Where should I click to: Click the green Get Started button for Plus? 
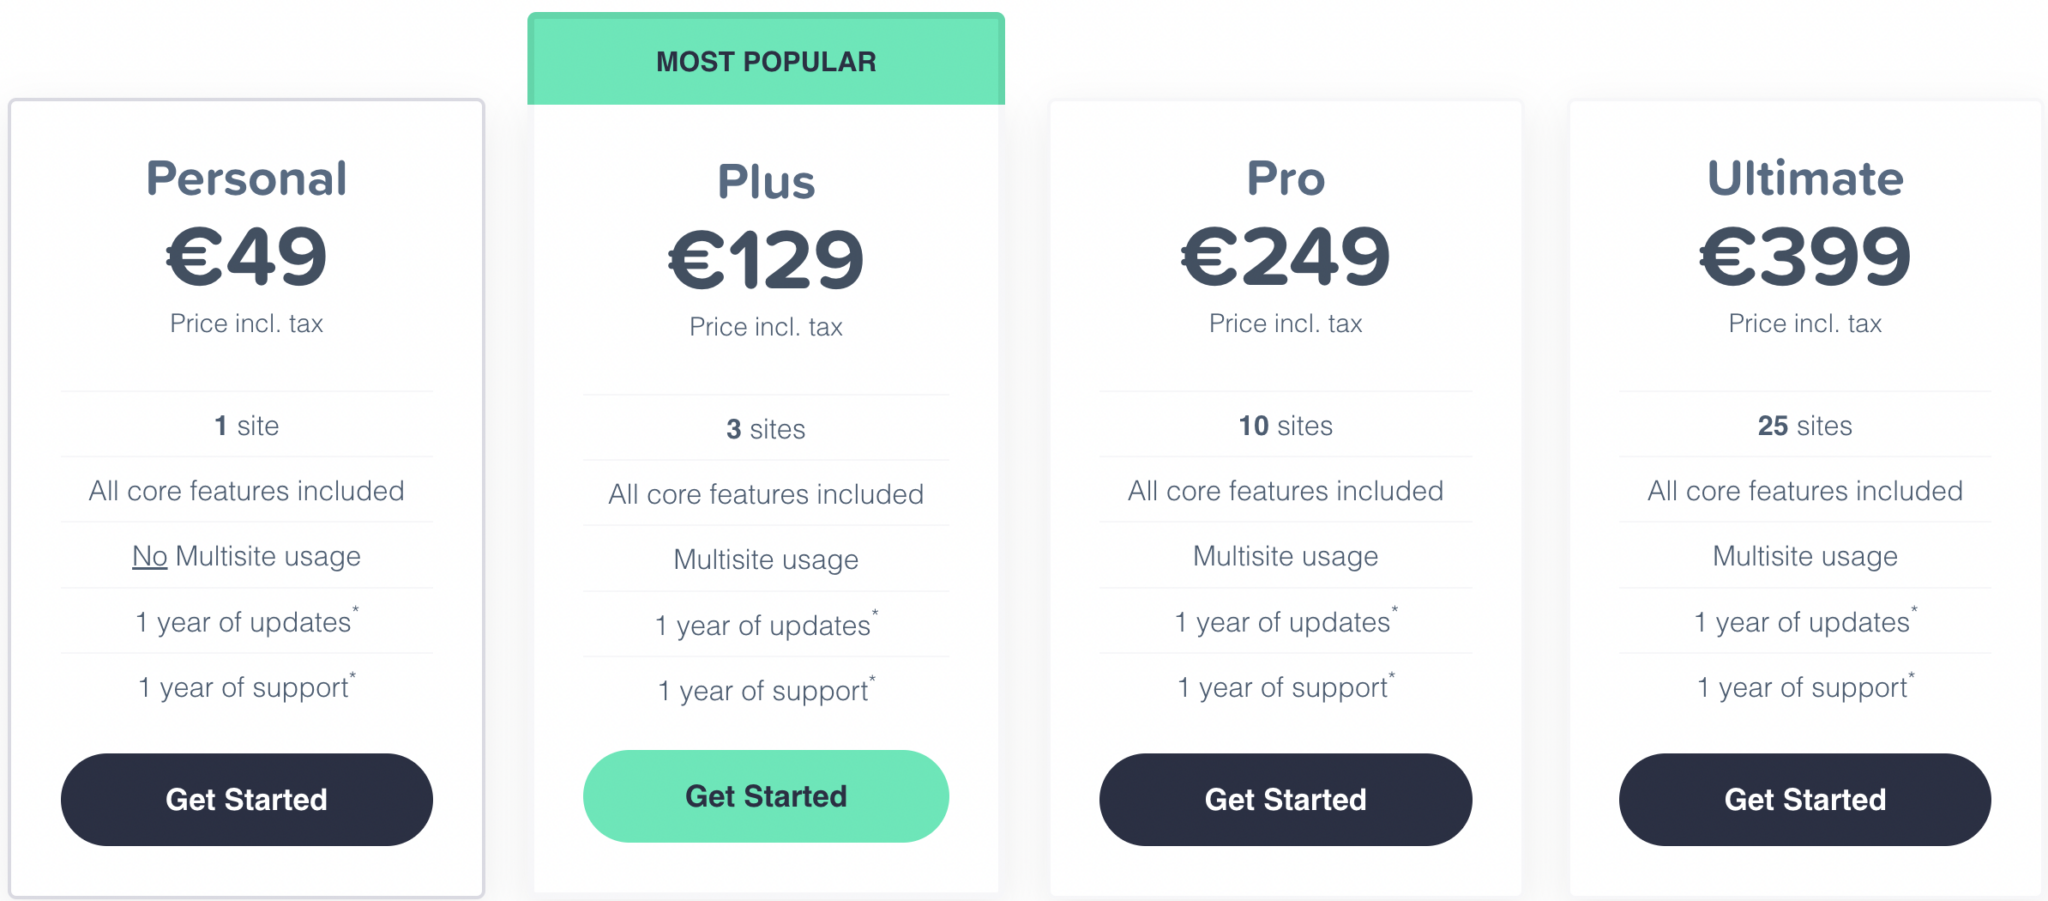click(766, 796)
